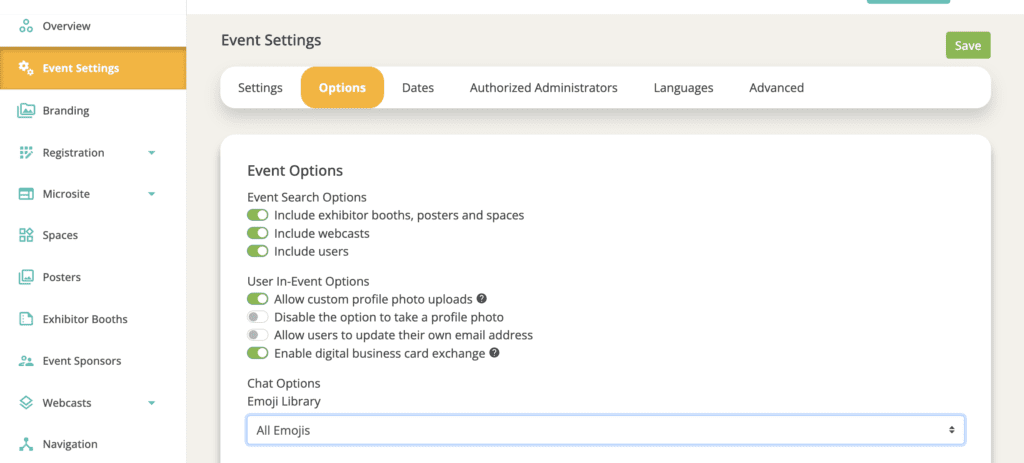Click the Spaces grid icon
Screen dimensions: 1024x463
tap(26, 235)
